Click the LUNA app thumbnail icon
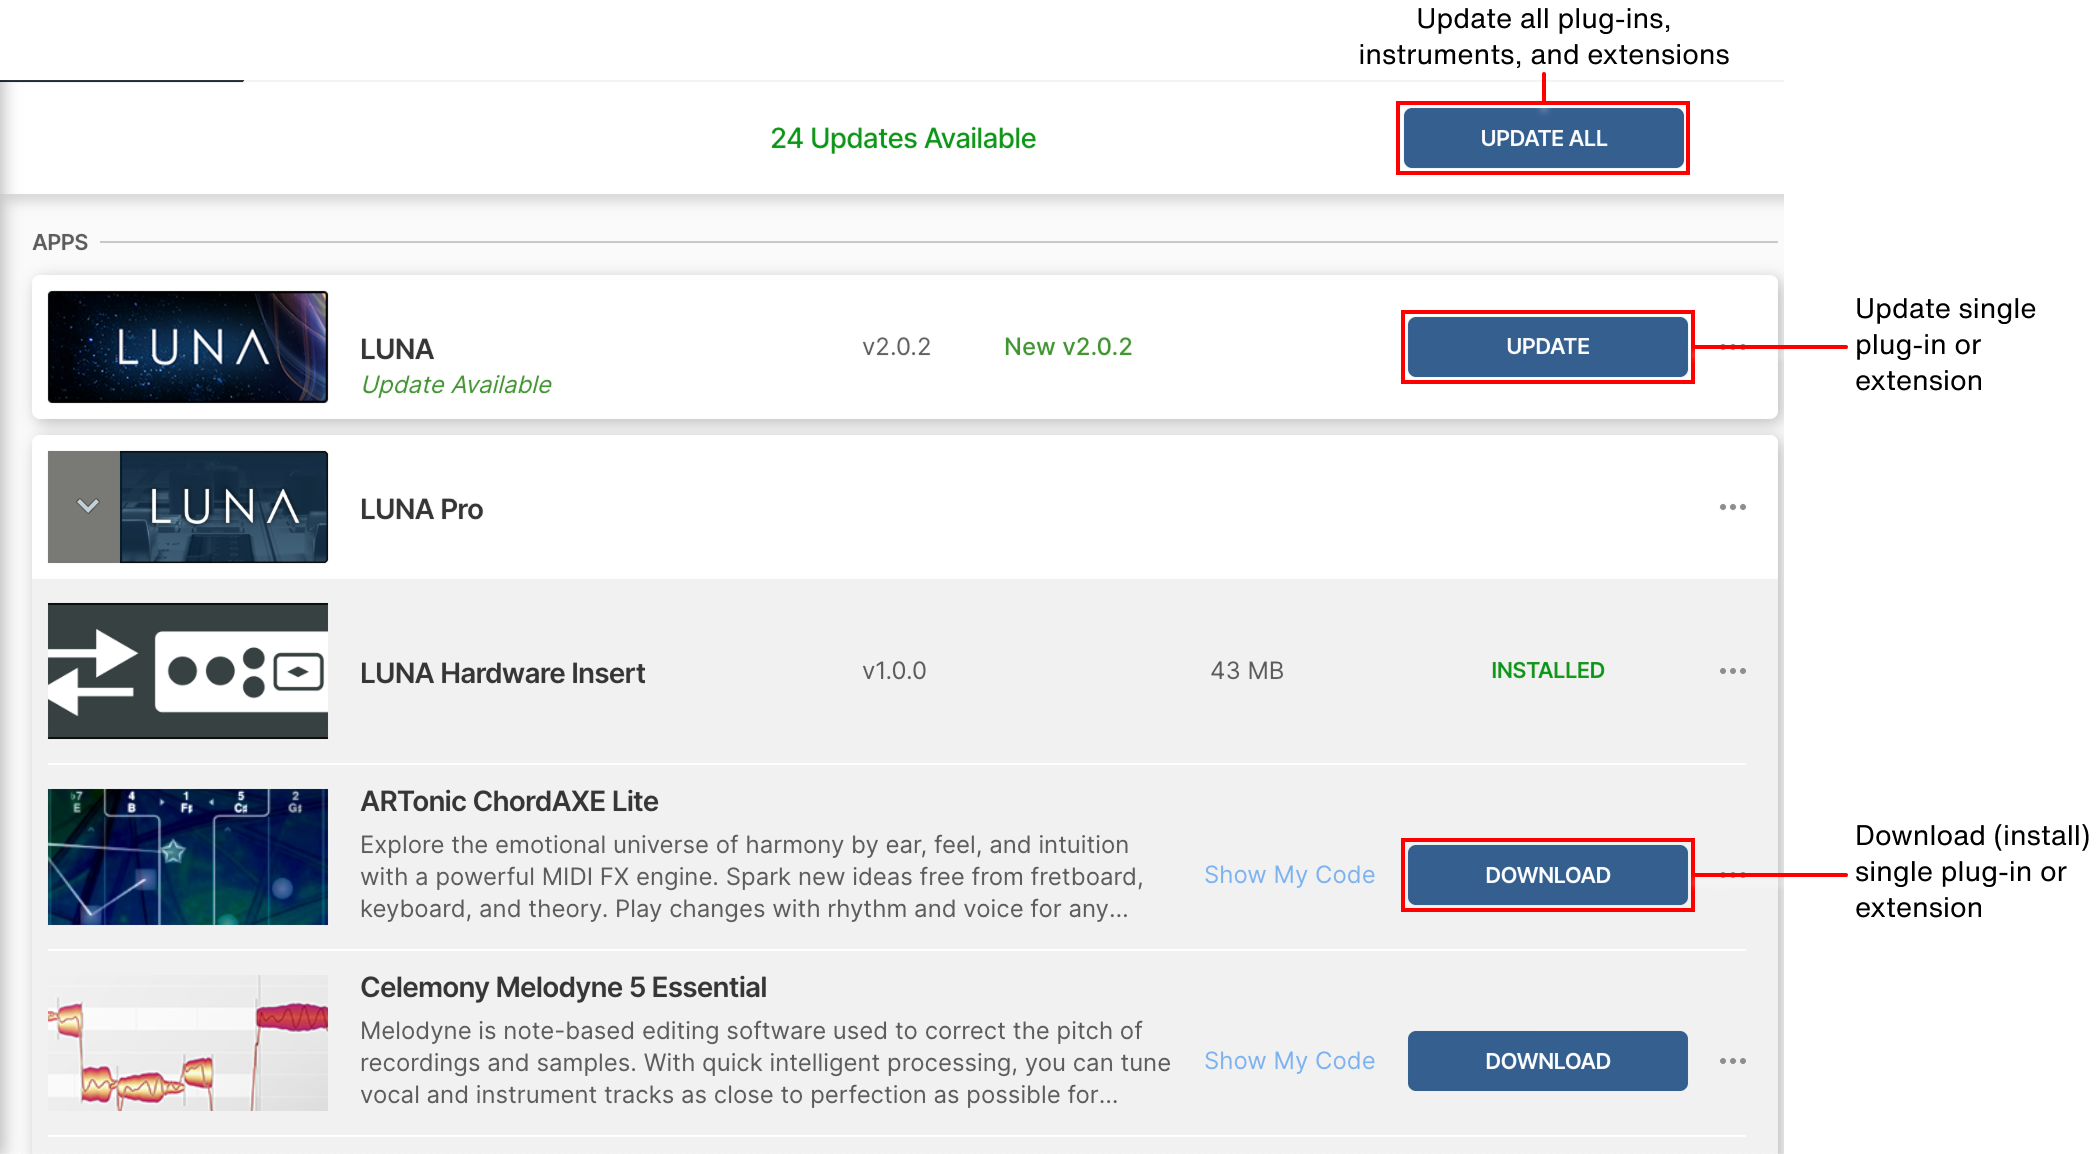Viewport: 2099px width, 1154px height. (187, 346)
